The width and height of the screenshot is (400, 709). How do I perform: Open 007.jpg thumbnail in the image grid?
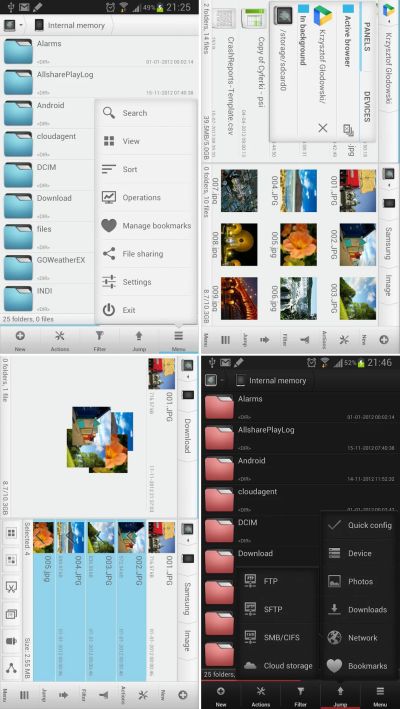pyautogui.click(x=239, y=190)
